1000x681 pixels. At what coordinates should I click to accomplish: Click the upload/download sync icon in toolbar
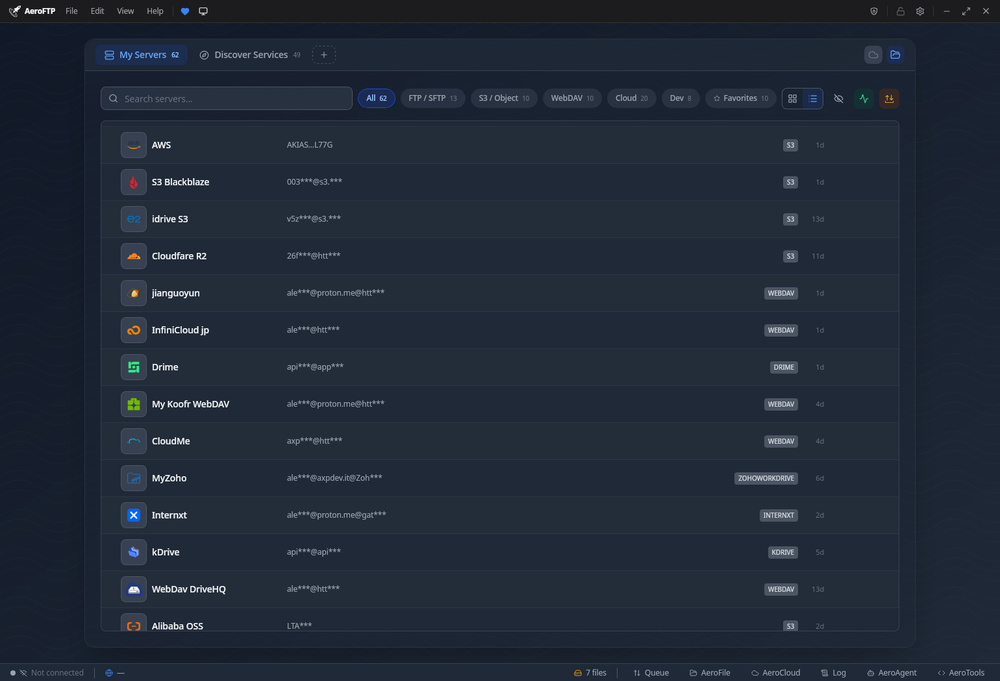click(x=889, y=98)
